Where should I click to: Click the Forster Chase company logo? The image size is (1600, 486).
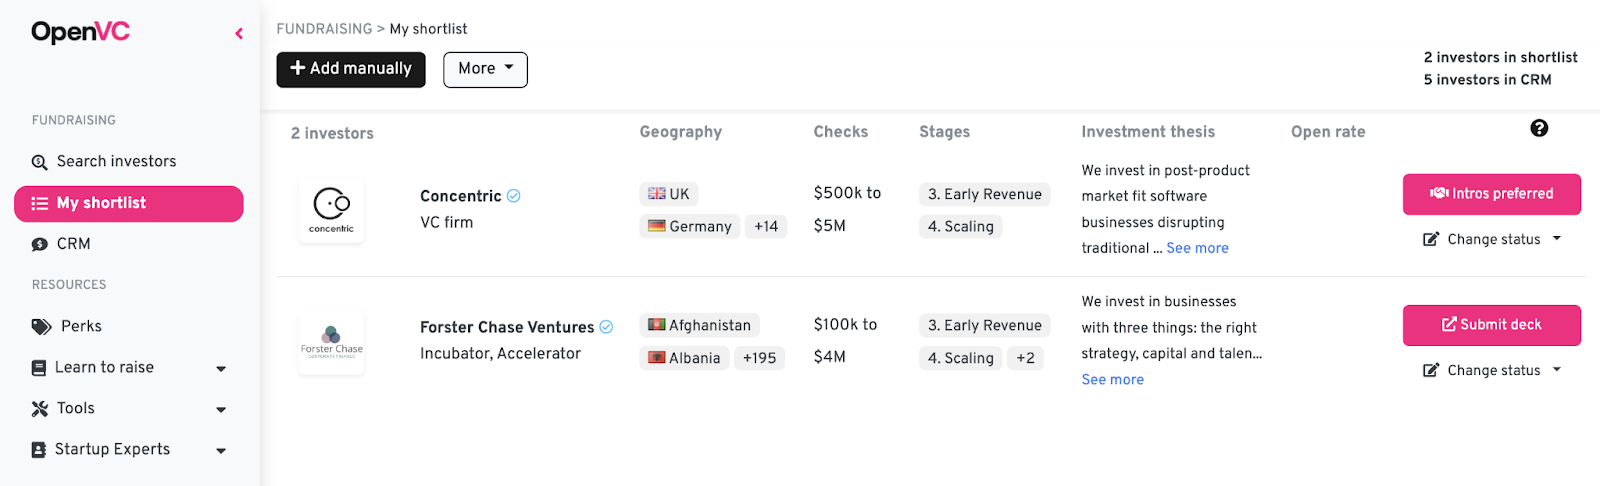pyautogui.click(x=331, y=341)
